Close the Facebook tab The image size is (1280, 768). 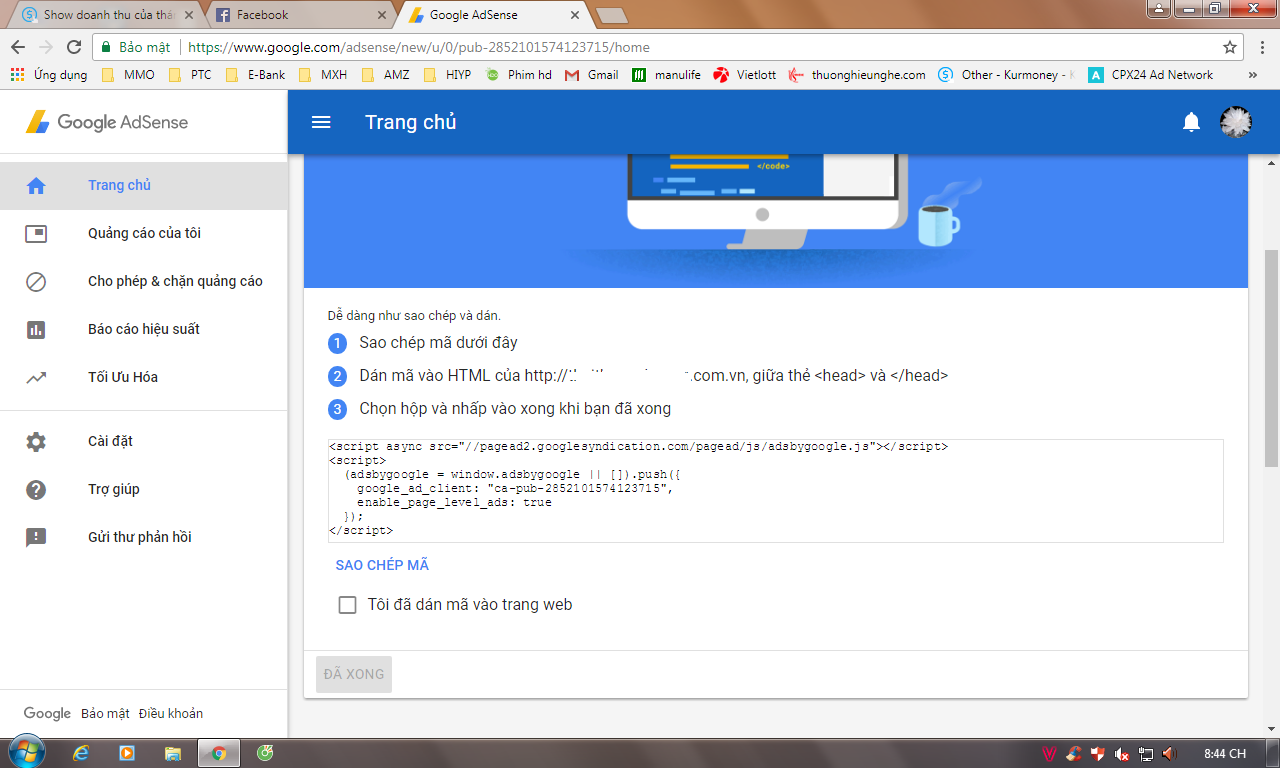pyautogui.click(x=381, y=15)
